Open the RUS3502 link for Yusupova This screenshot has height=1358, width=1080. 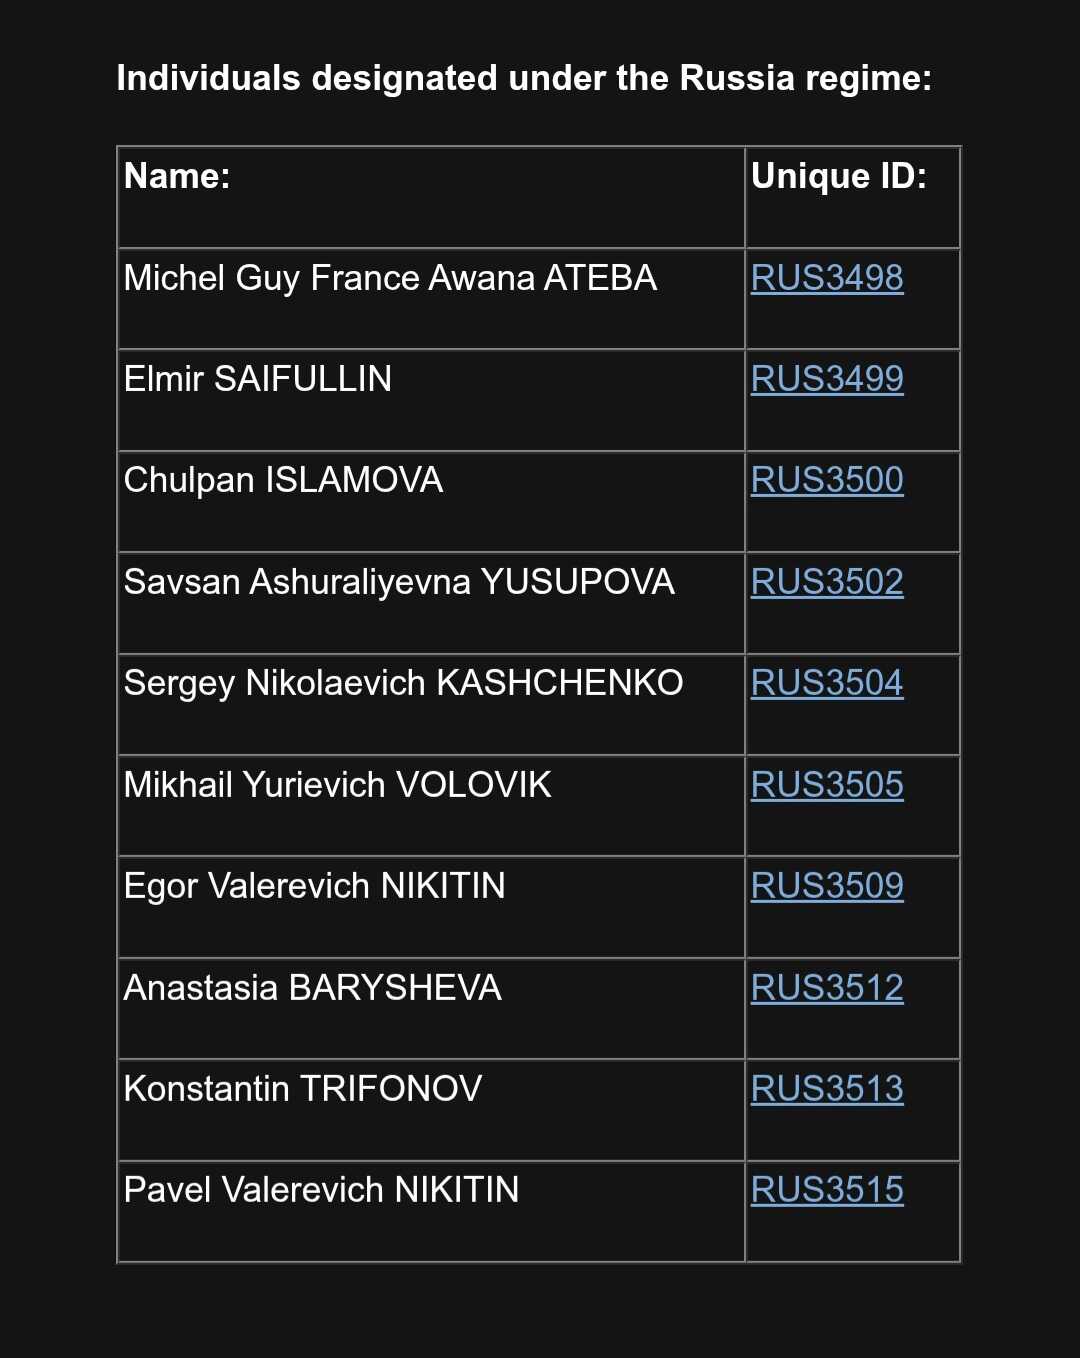click(x=827, y=582)
